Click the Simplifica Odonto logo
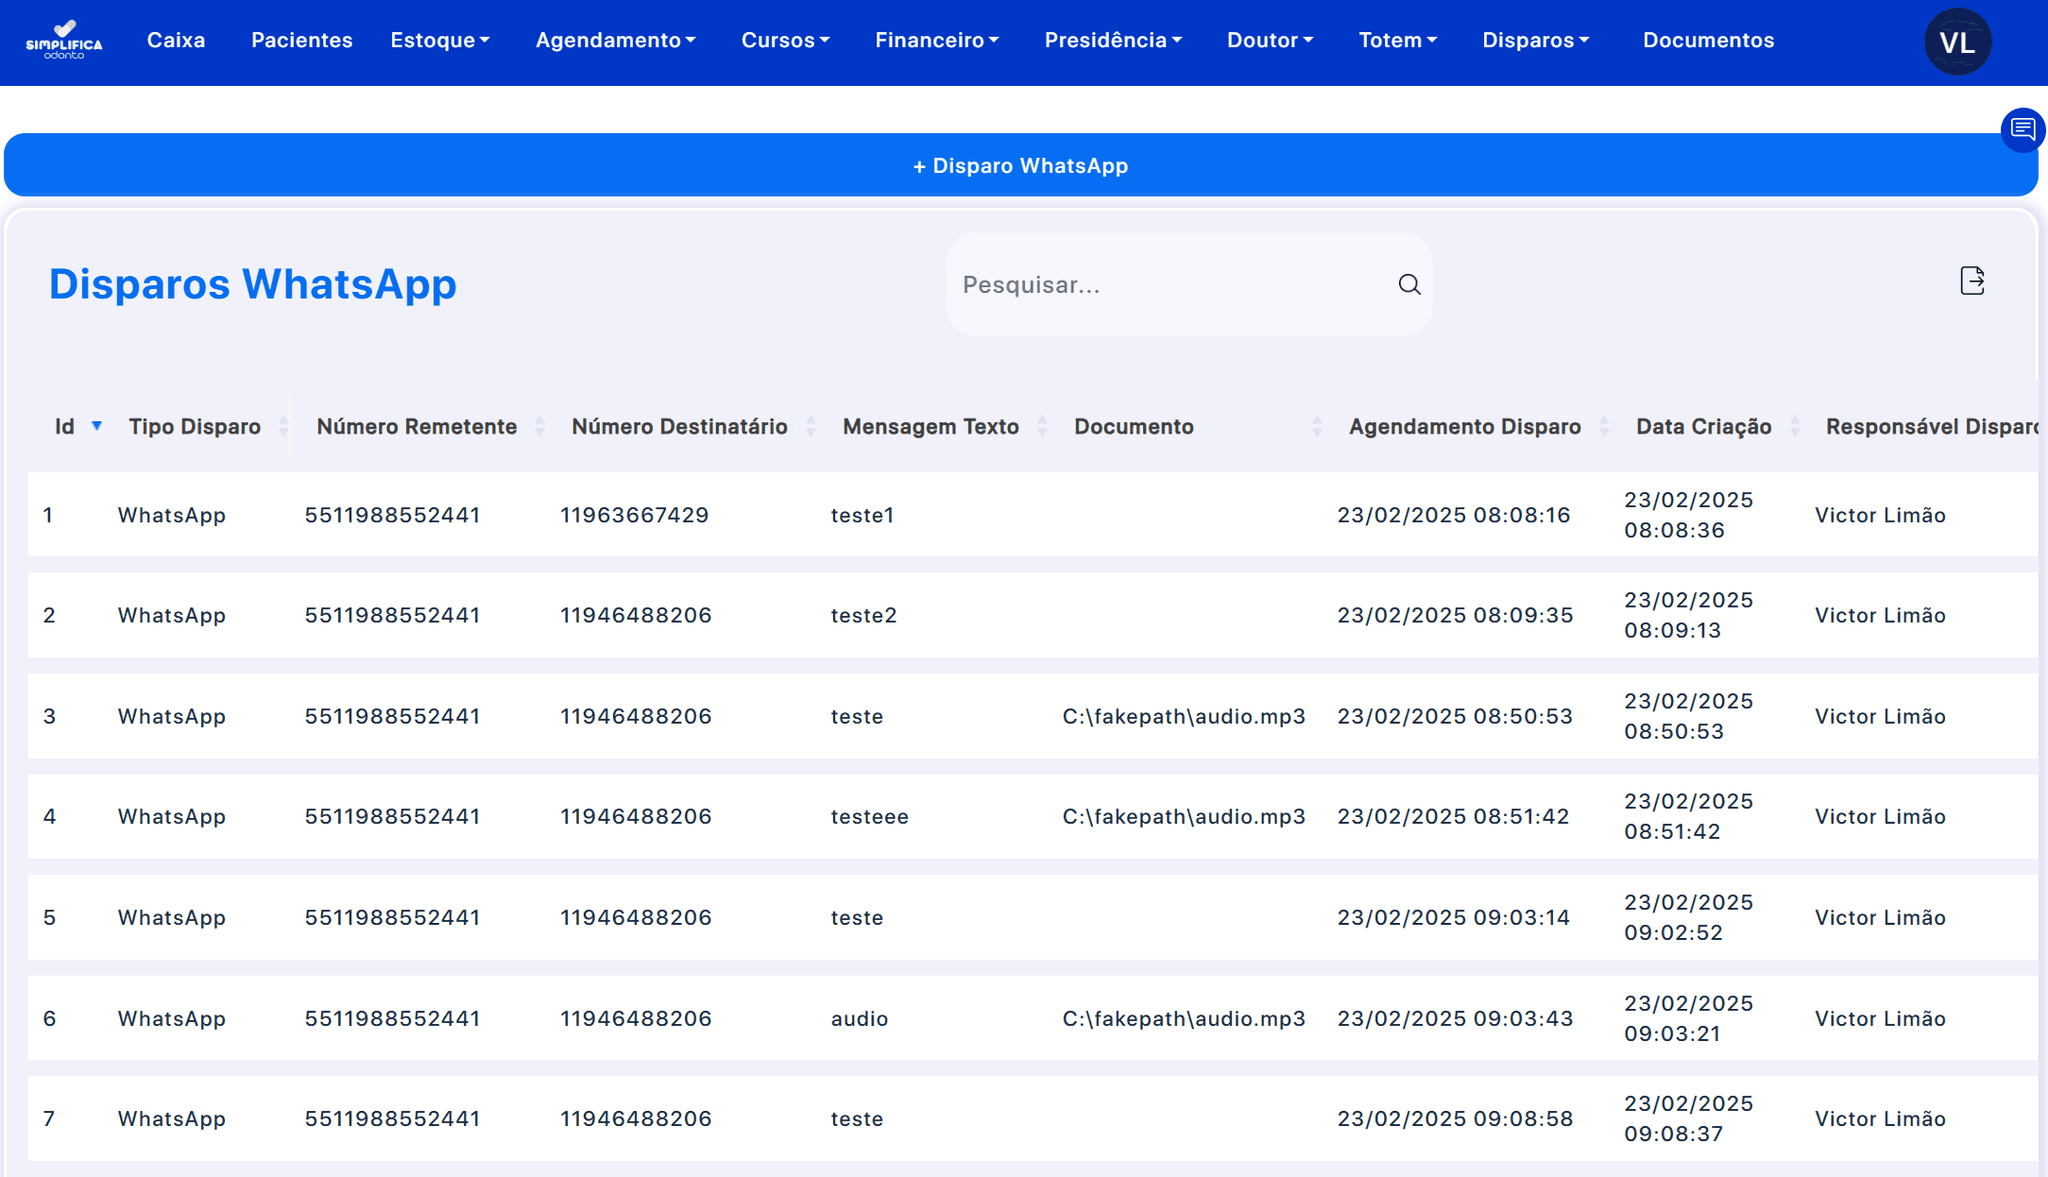This screenshot has width=2048, height=1177. [64, 40]
